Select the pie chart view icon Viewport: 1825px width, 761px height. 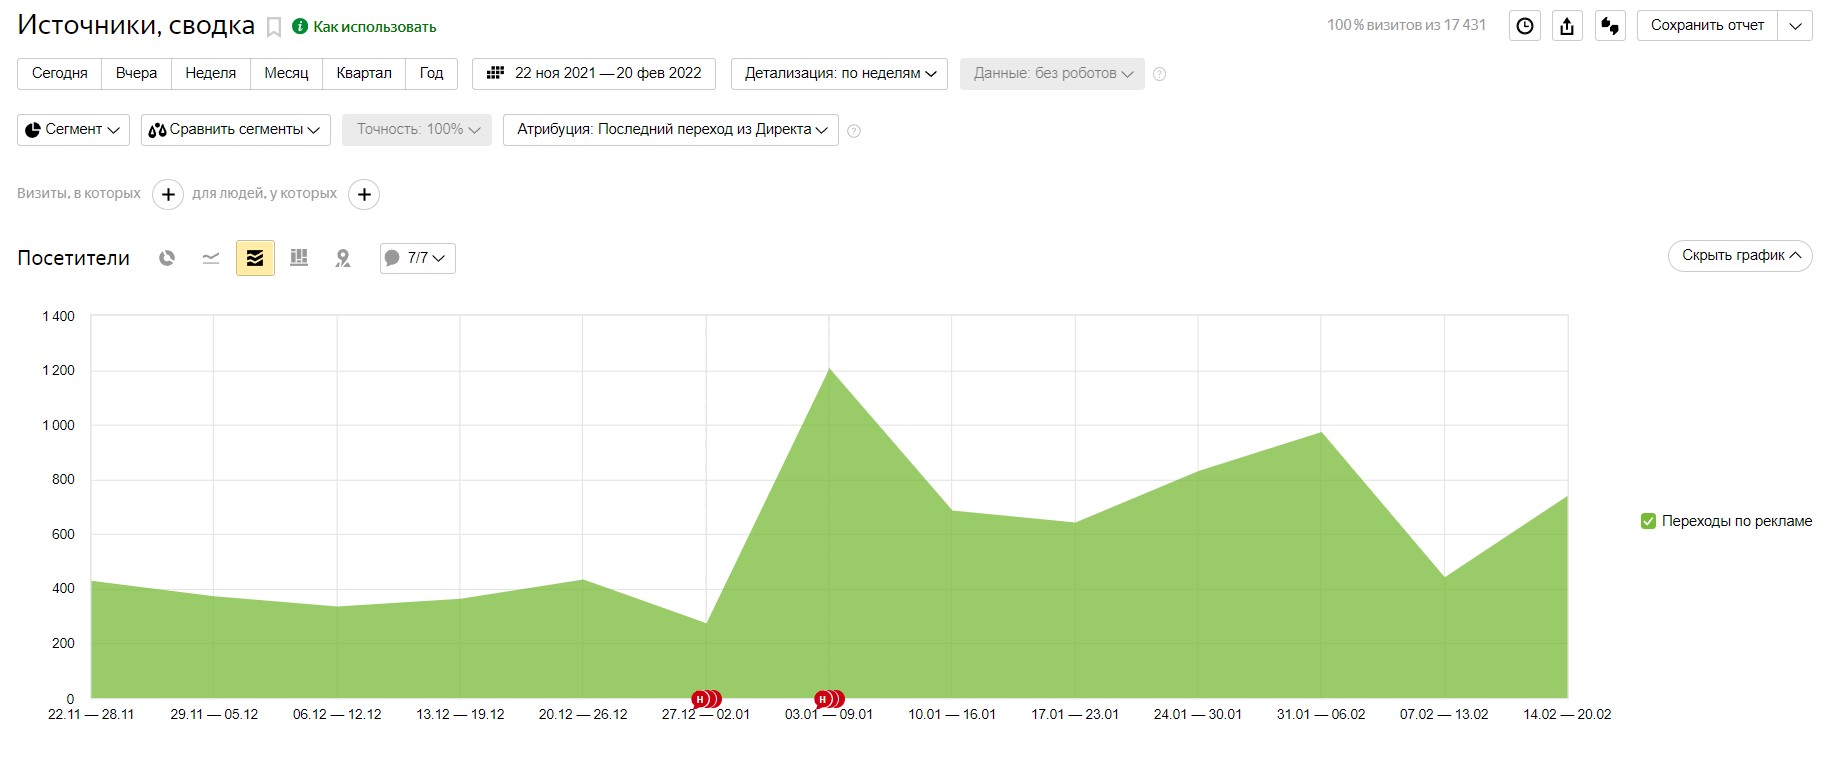167,258
